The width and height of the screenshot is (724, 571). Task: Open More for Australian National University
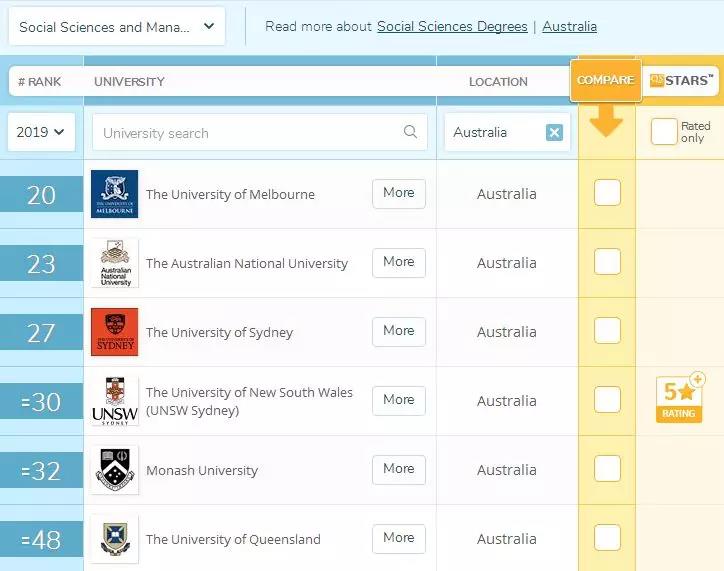click(x=399, y=263)
